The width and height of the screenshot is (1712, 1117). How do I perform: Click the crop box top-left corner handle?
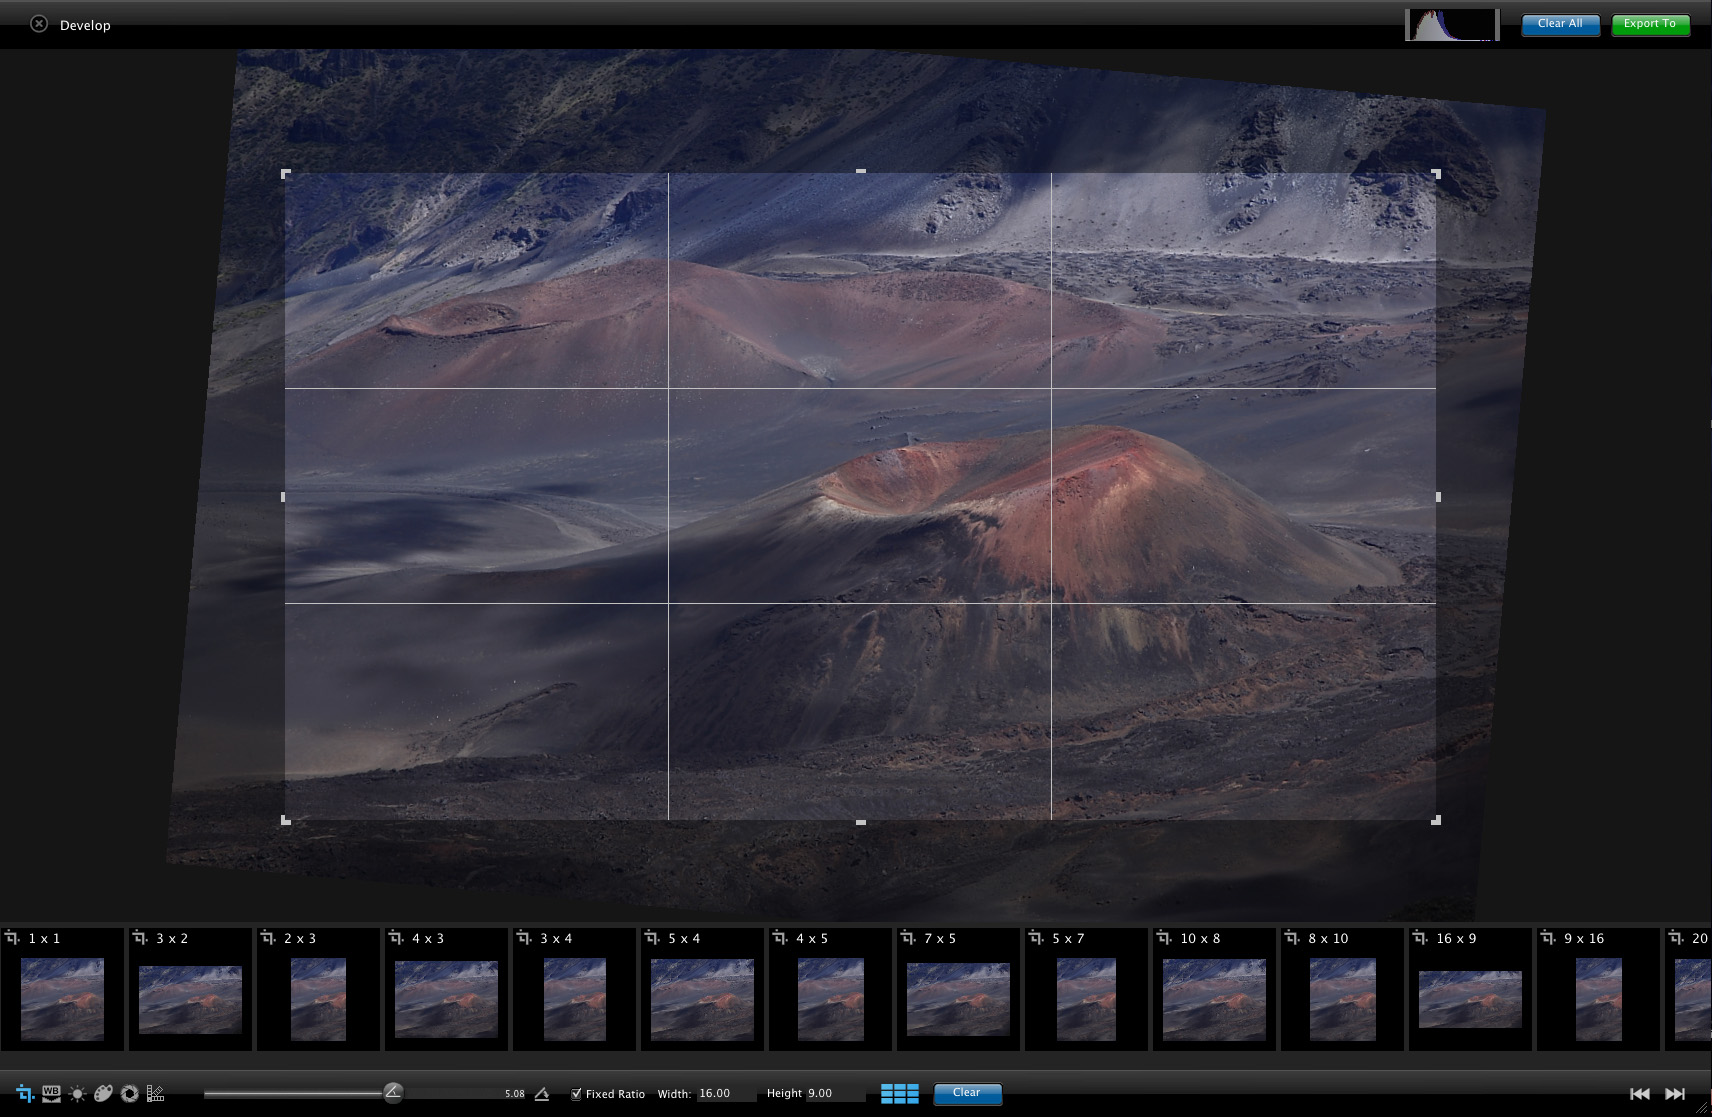click(286, 174)
